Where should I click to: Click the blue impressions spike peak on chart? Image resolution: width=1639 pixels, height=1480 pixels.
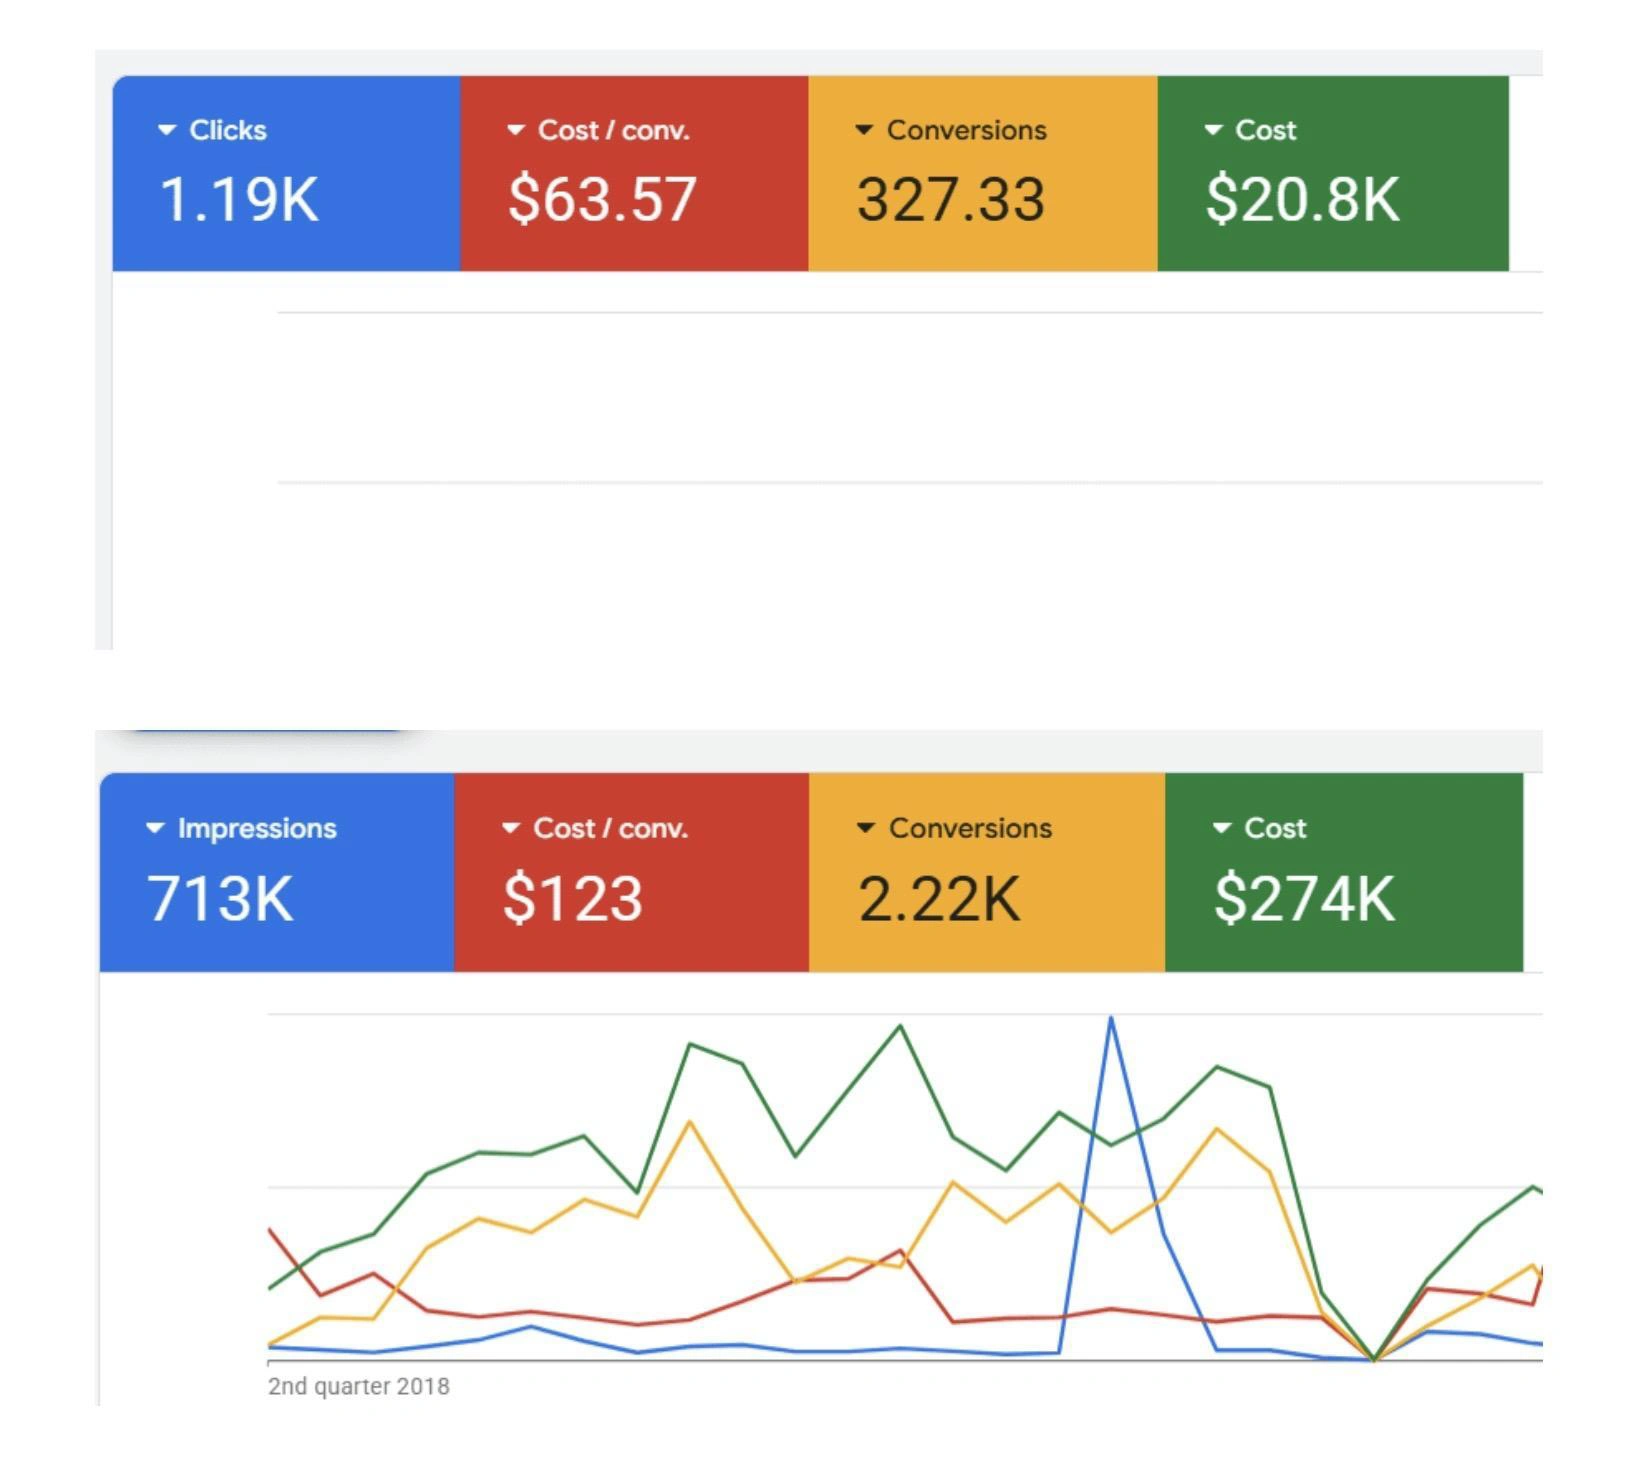click(1111, 1019)
